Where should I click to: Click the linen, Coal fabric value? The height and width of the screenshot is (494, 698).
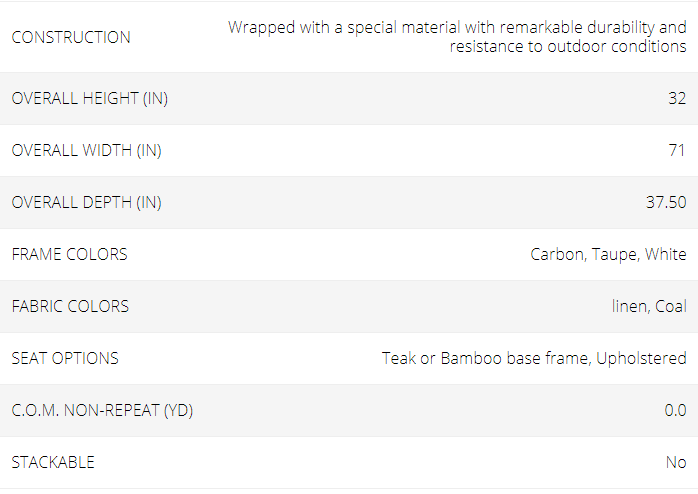pyautogui.click(x=649, y=307)
